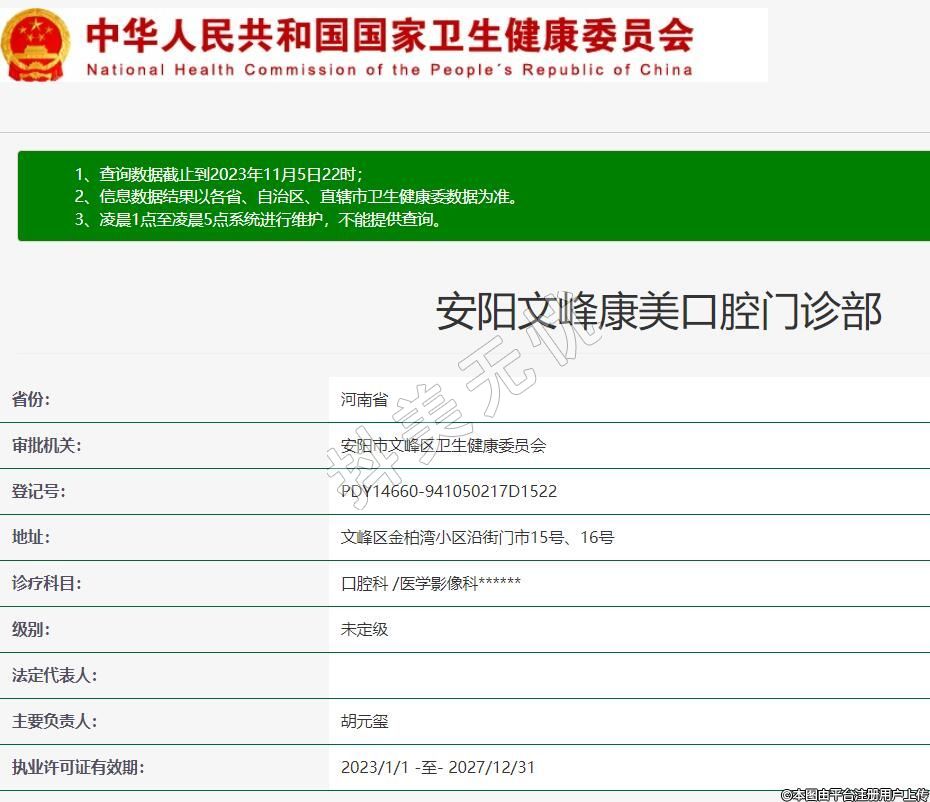Select the person in charge name 胡元玺
This screenshot has height=802, width=930.
(364, 722)
